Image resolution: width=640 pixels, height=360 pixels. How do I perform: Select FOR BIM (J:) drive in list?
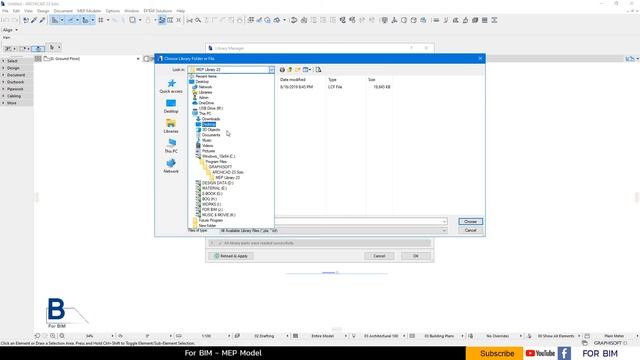click(x=212, y=209)
